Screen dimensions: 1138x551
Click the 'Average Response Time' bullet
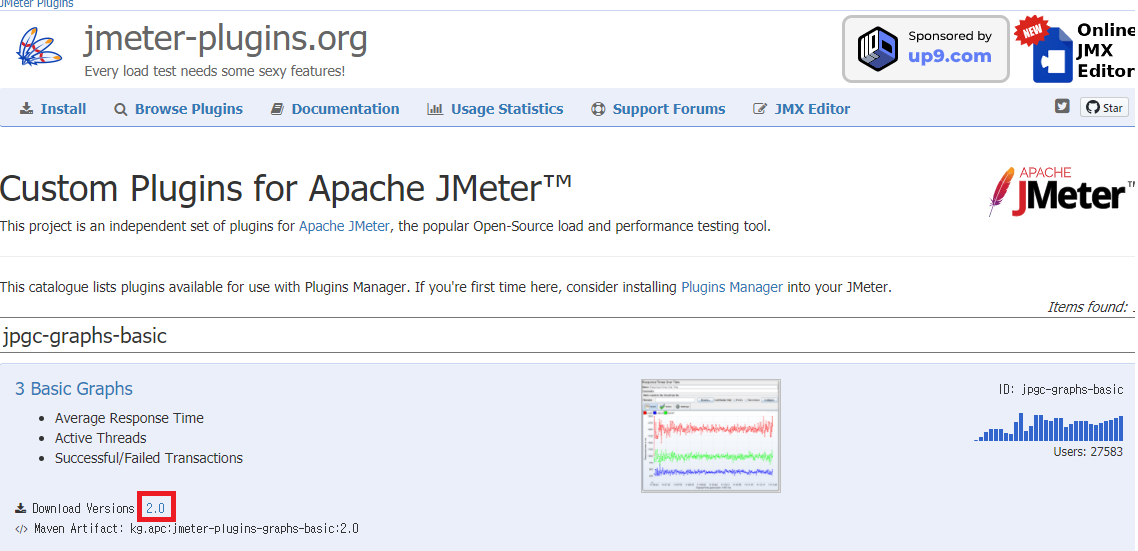pyautogui.click(x=129, y=418)
